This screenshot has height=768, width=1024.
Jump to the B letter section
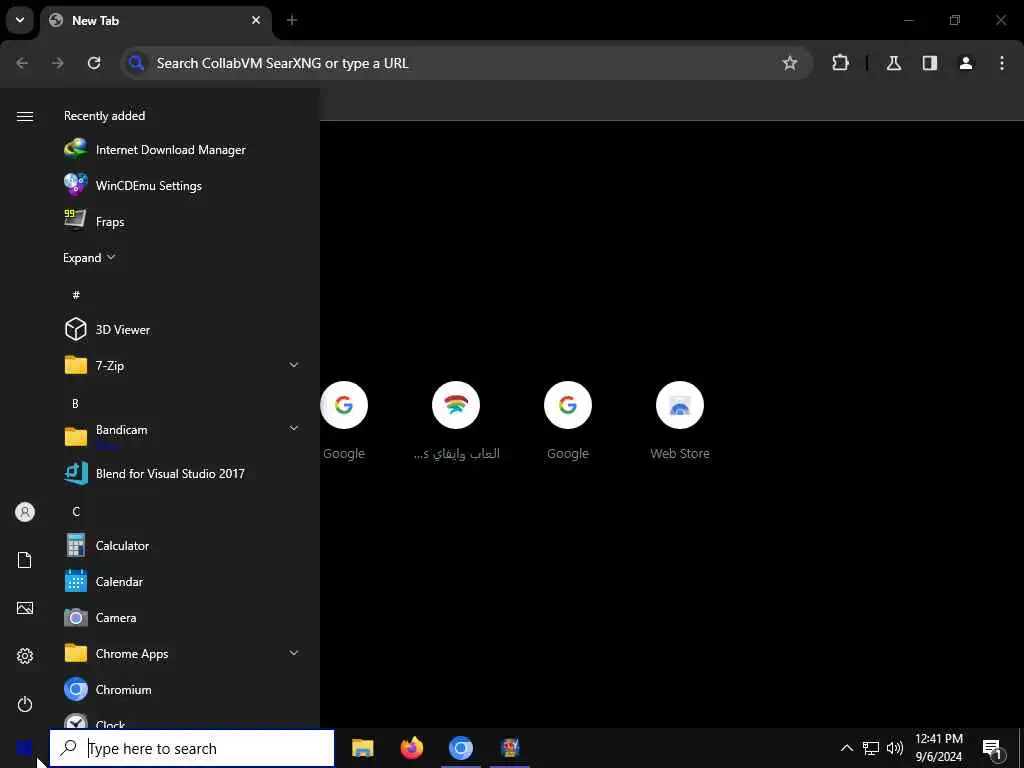[x=75, y=403]
